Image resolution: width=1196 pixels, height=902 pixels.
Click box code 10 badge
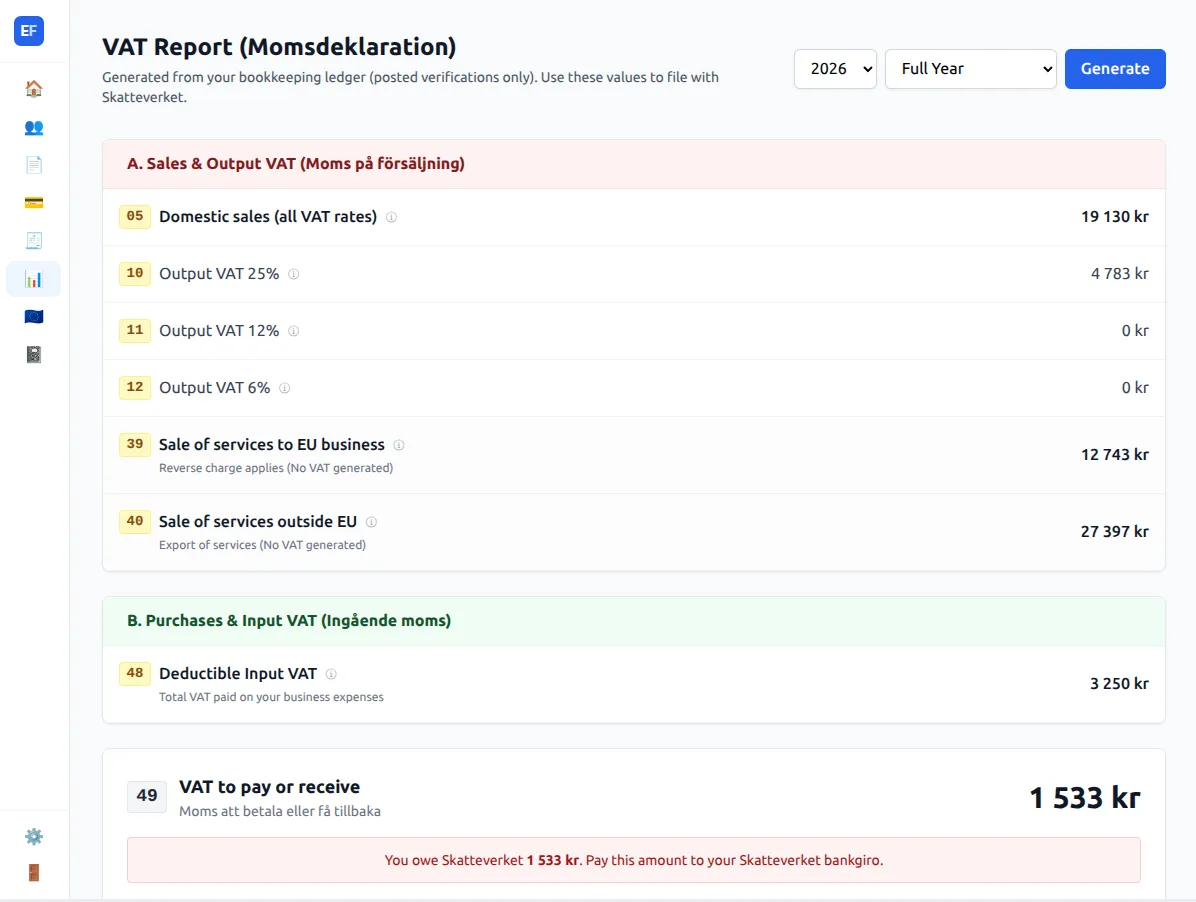(135, 273)
